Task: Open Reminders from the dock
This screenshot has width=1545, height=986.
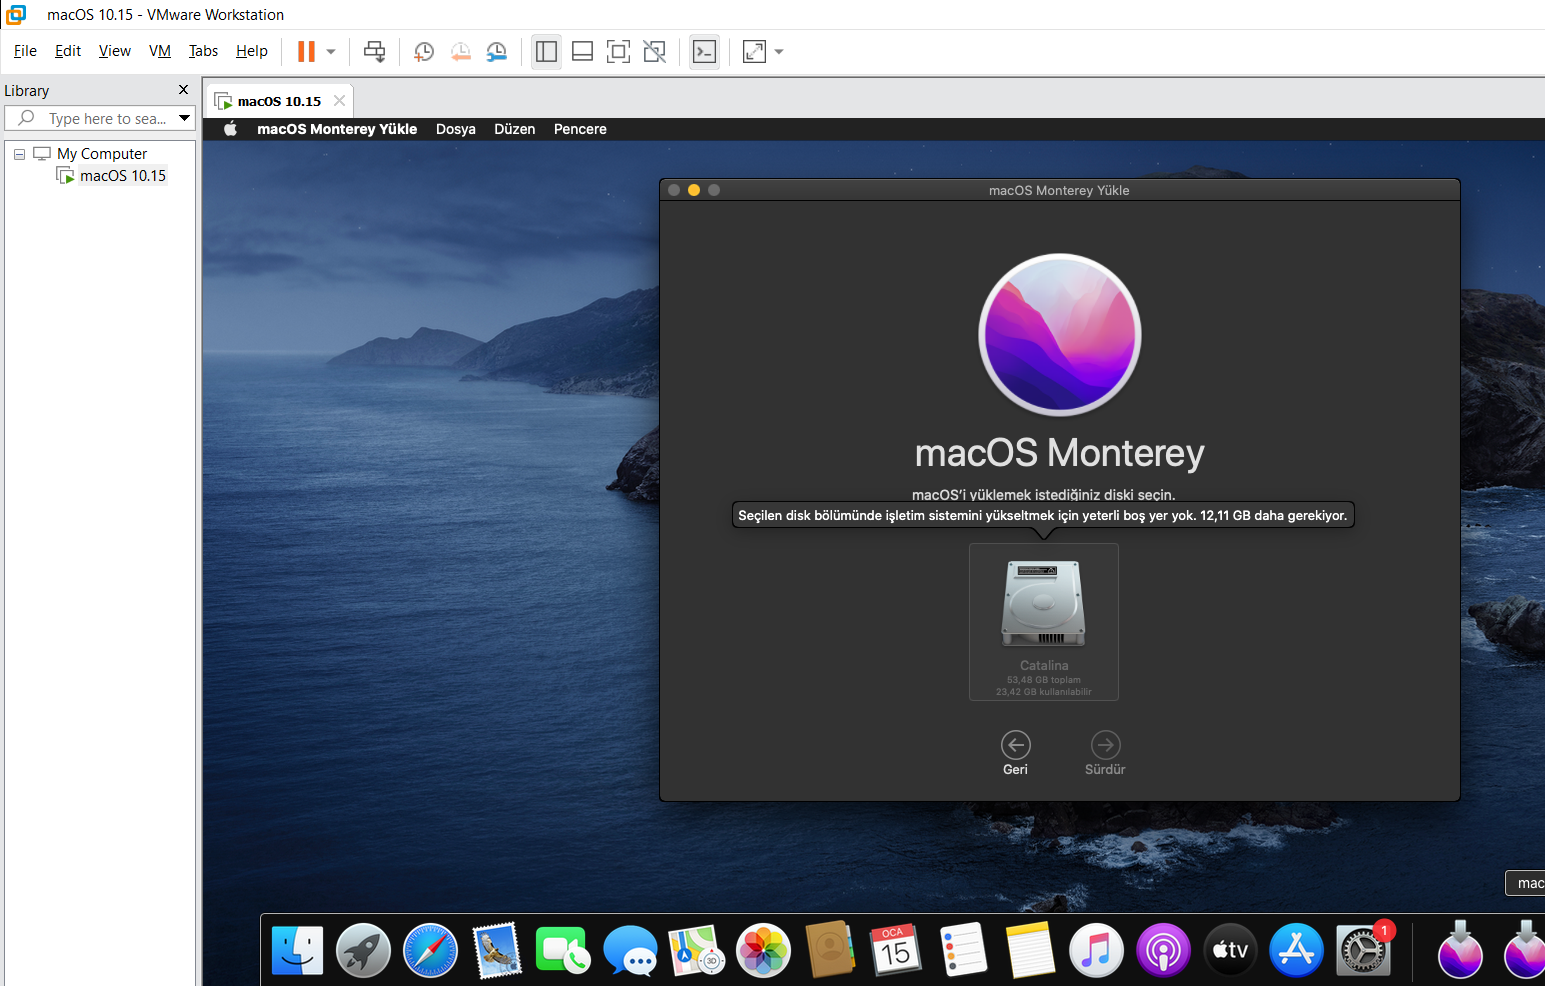Action: click(x=963, y=950)
